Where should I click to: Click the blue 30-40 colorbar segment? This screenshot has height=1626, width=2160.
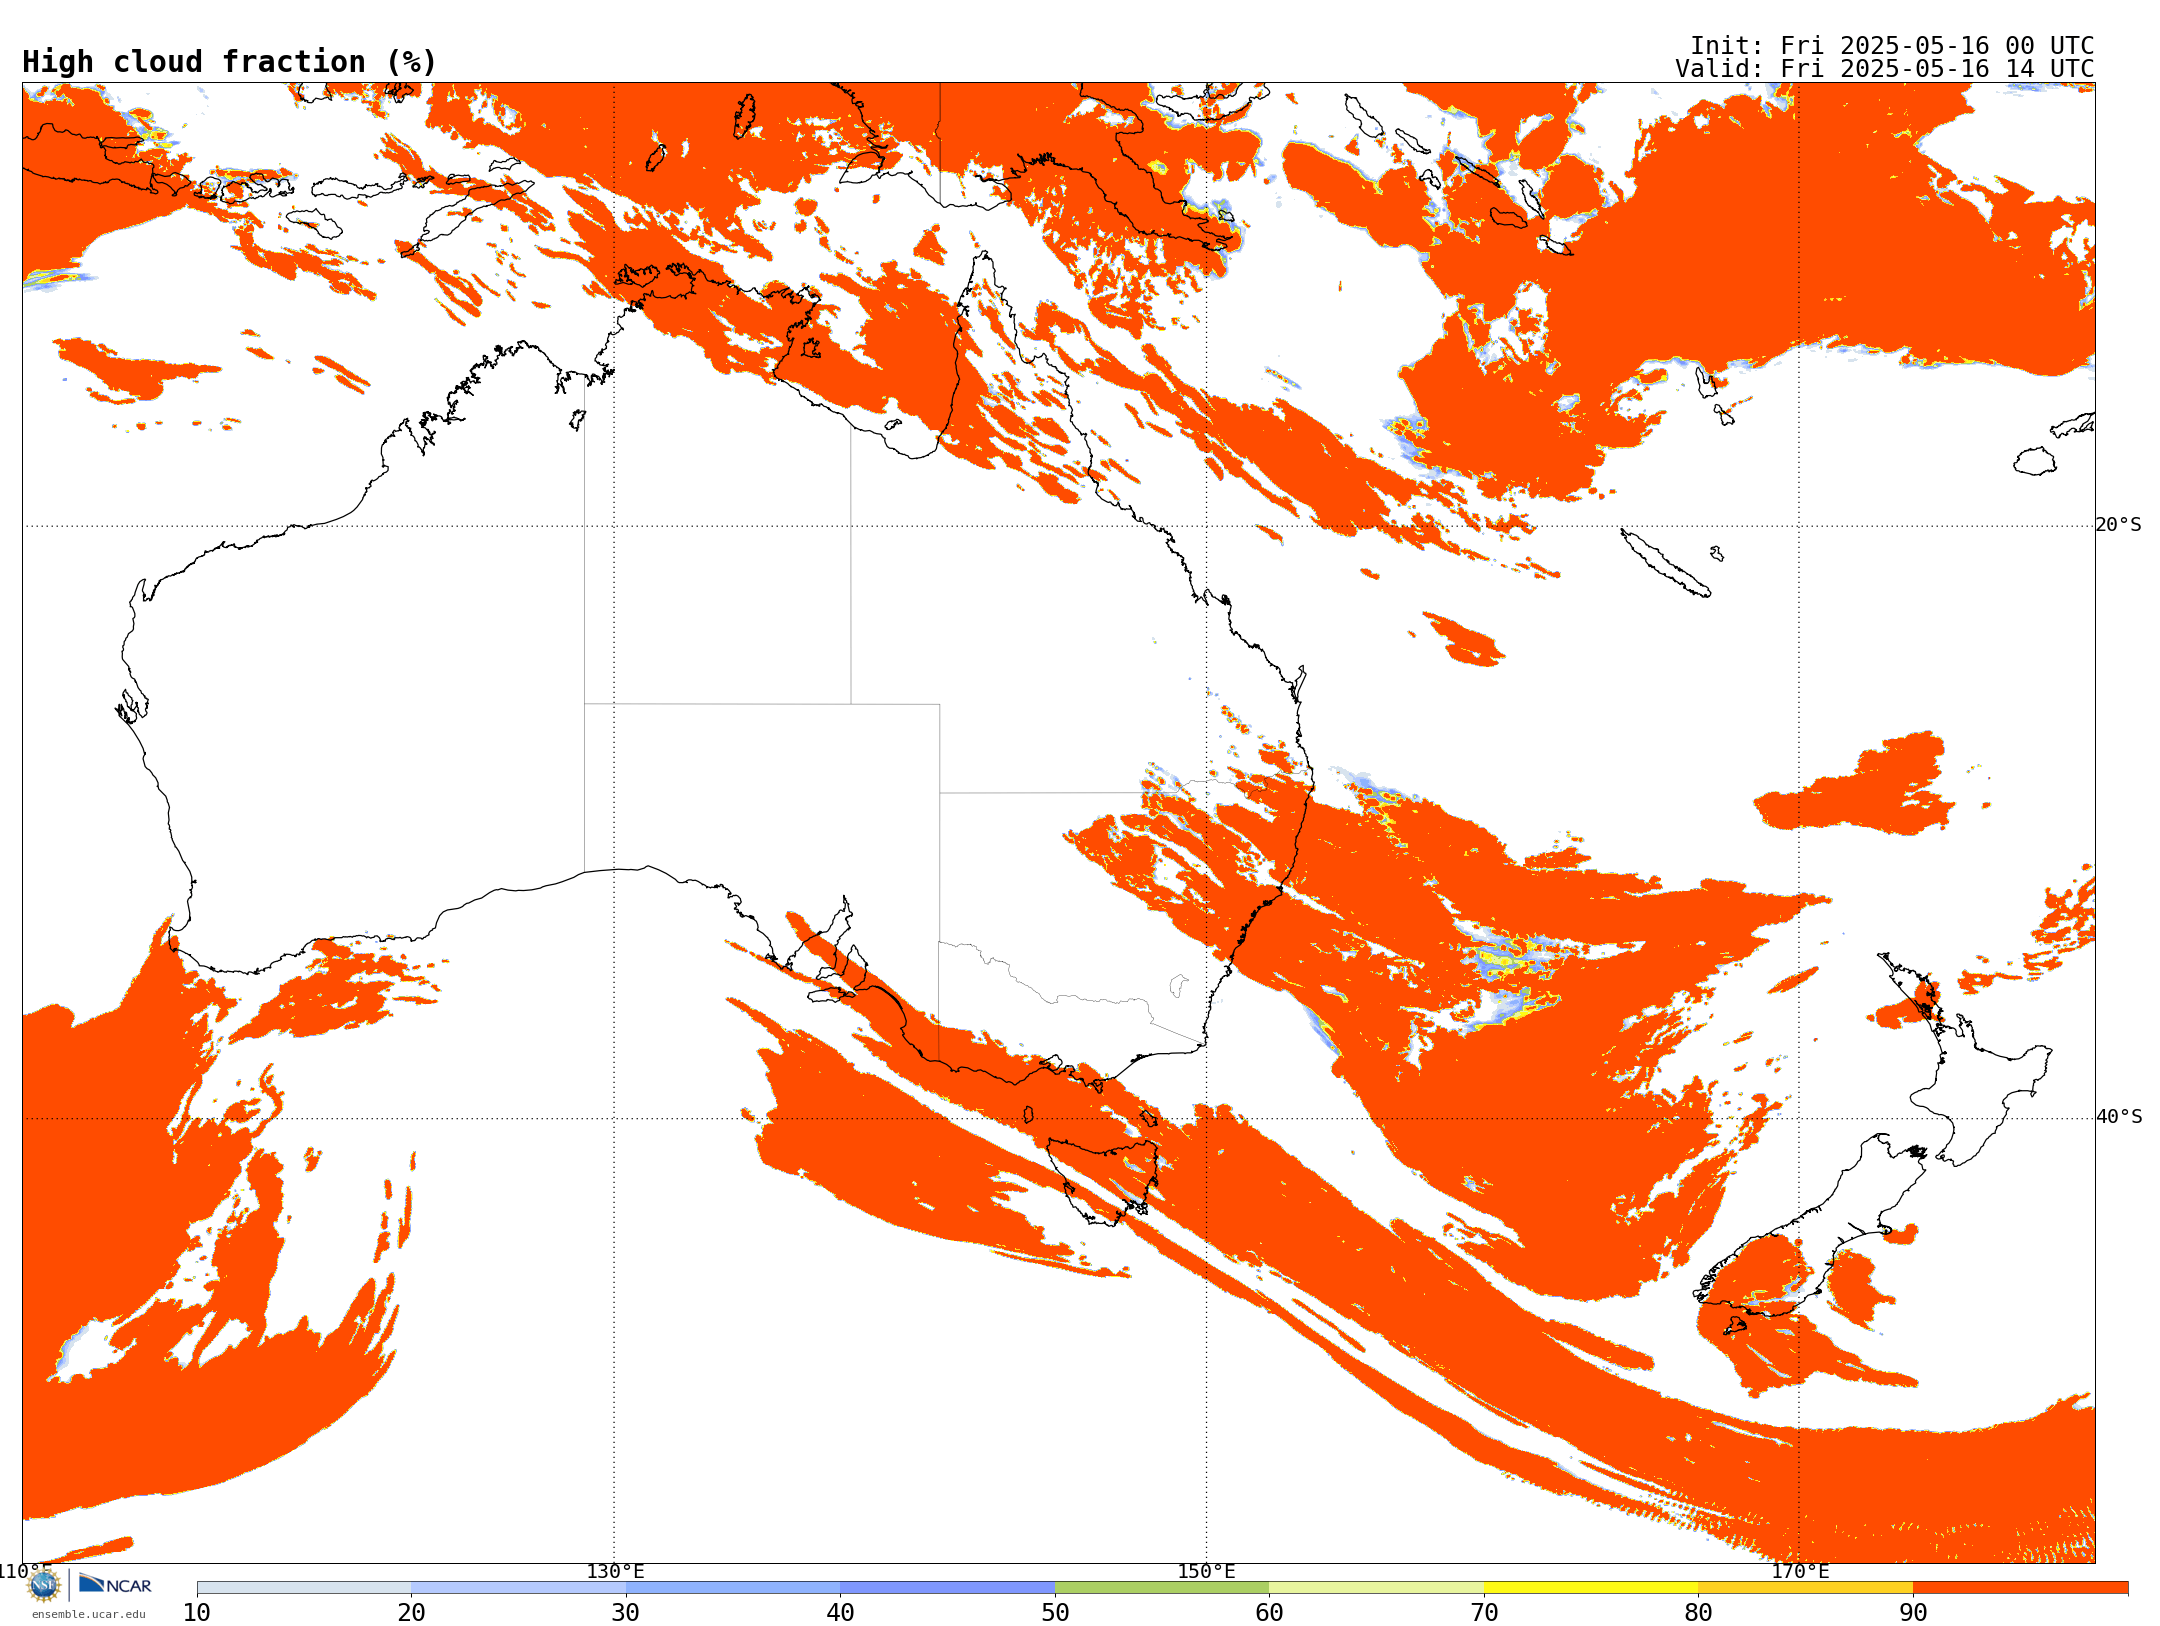click(x=733, y=1588)
